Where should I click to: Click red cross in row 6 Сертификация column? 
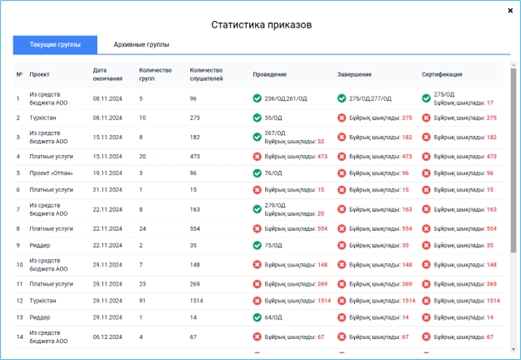[426, 190]
